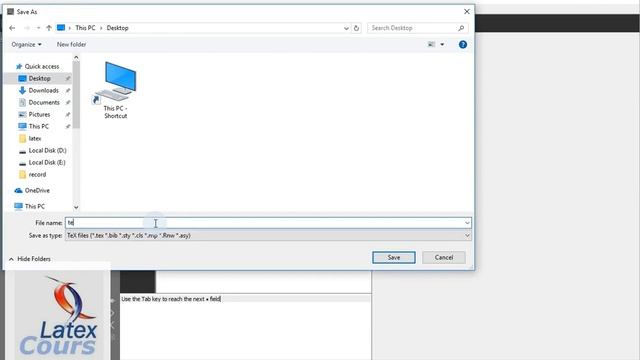Create a New folder
640x360 pixels.
pos(71,44)
